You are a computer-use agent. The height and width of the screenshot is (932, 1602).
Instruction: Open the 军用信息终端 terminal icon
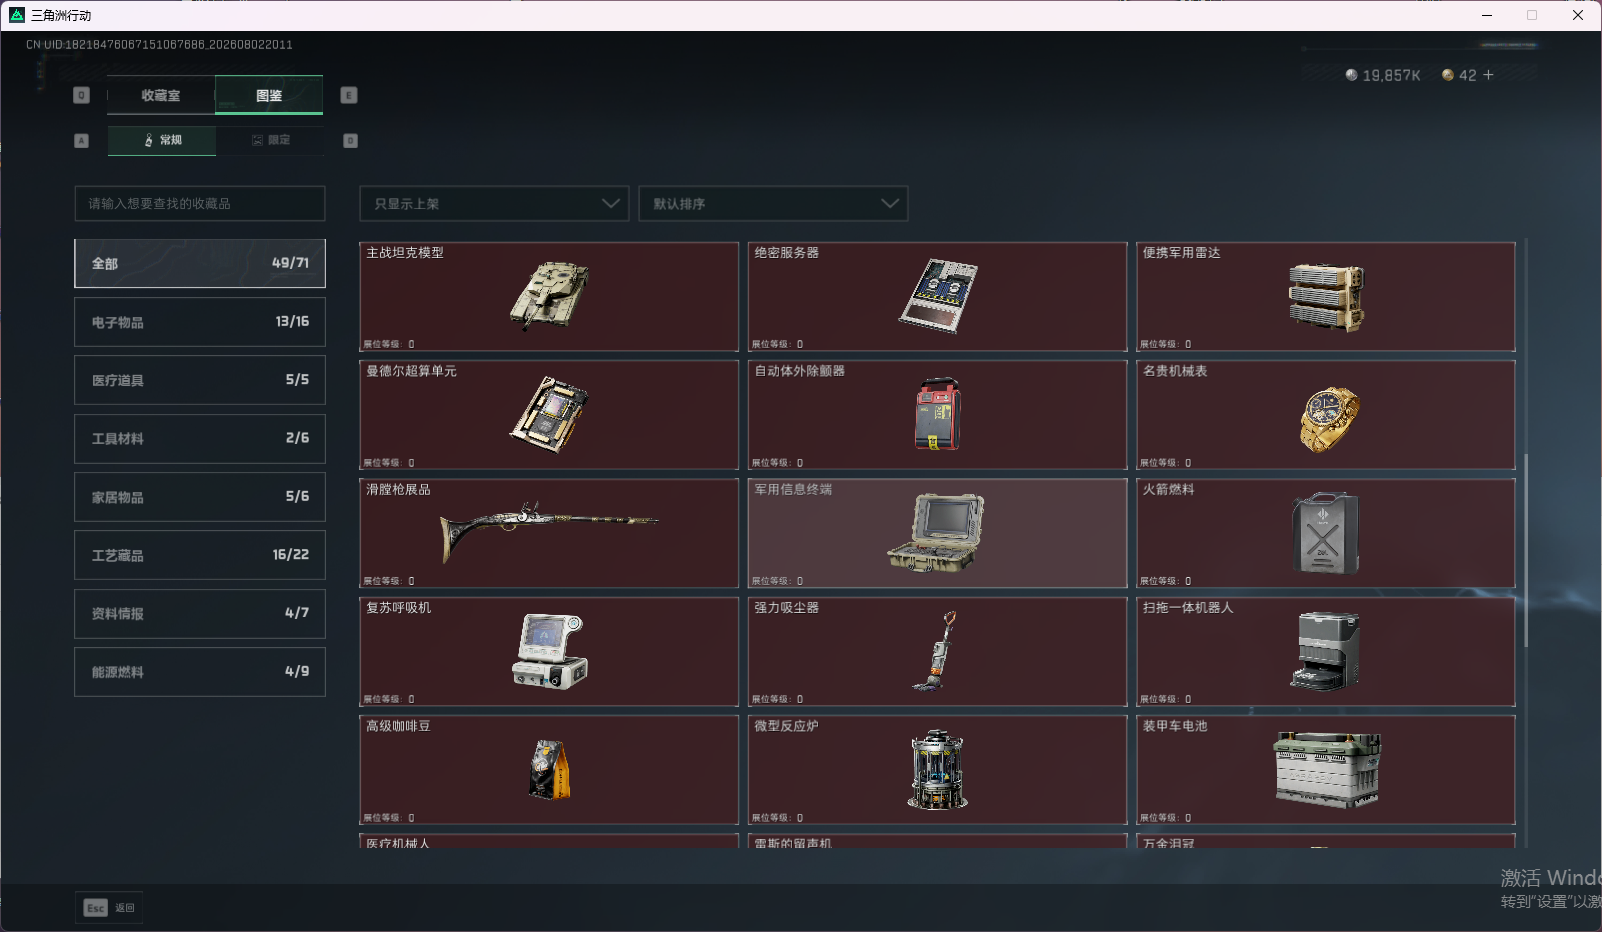pyautogui.click(x=936, y=533)
